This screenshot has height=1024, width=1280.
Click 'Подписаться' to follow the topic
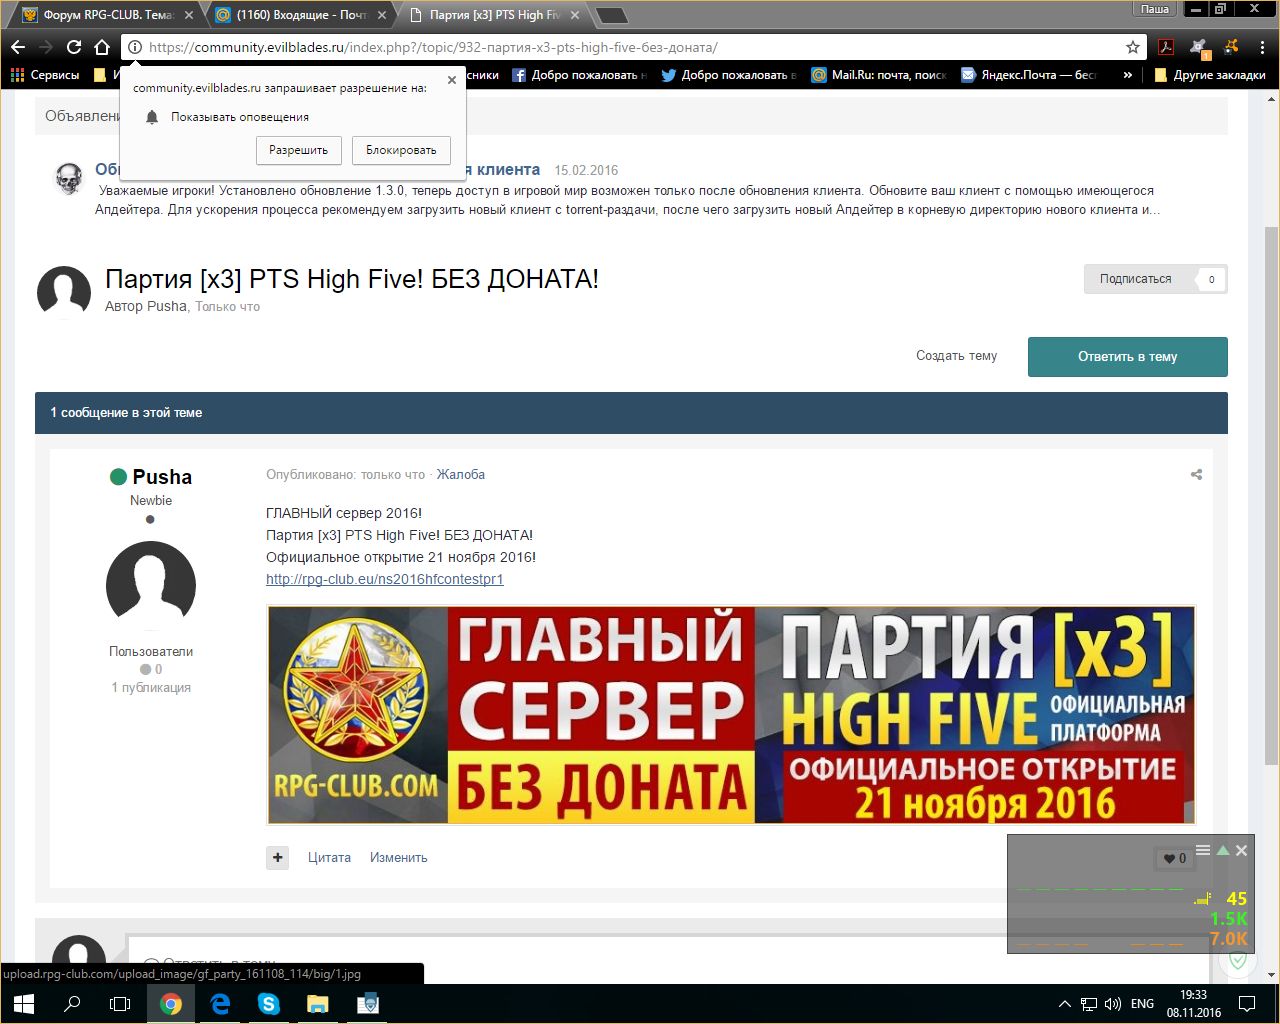tap(1136, 279)
